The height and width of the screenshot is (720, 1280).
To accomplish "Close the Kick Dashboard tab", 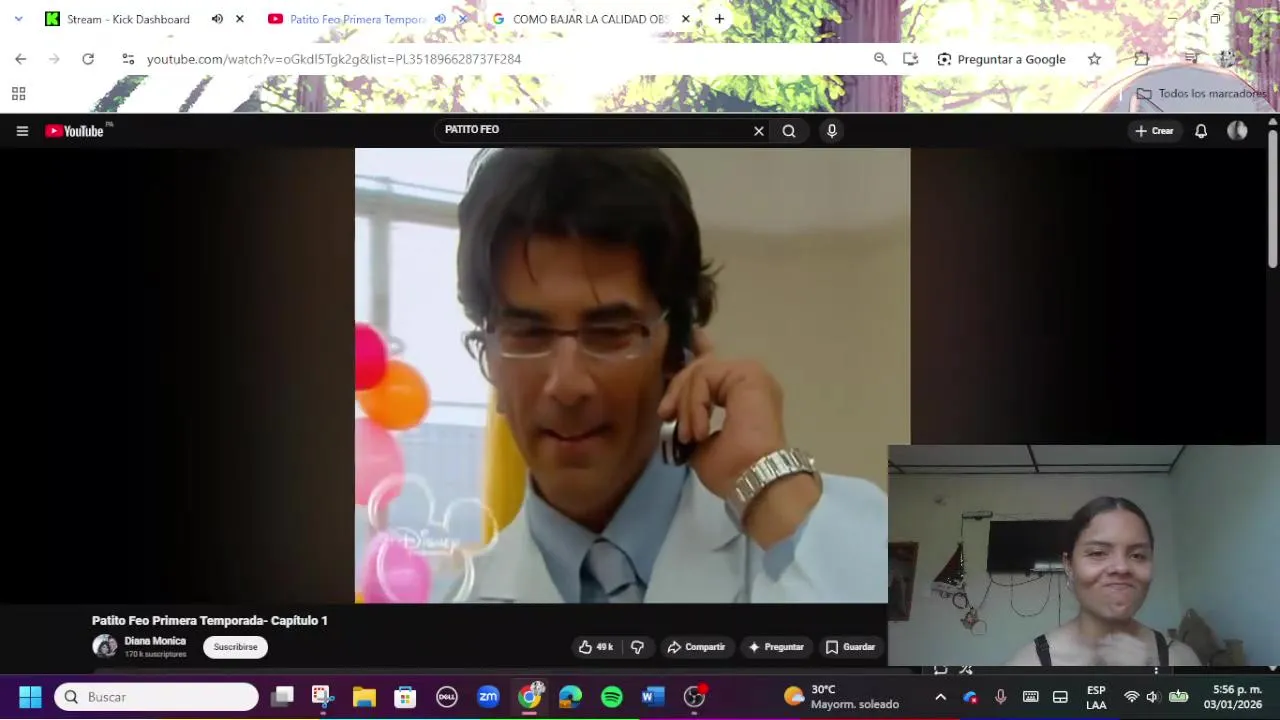I will pos(240,19).
